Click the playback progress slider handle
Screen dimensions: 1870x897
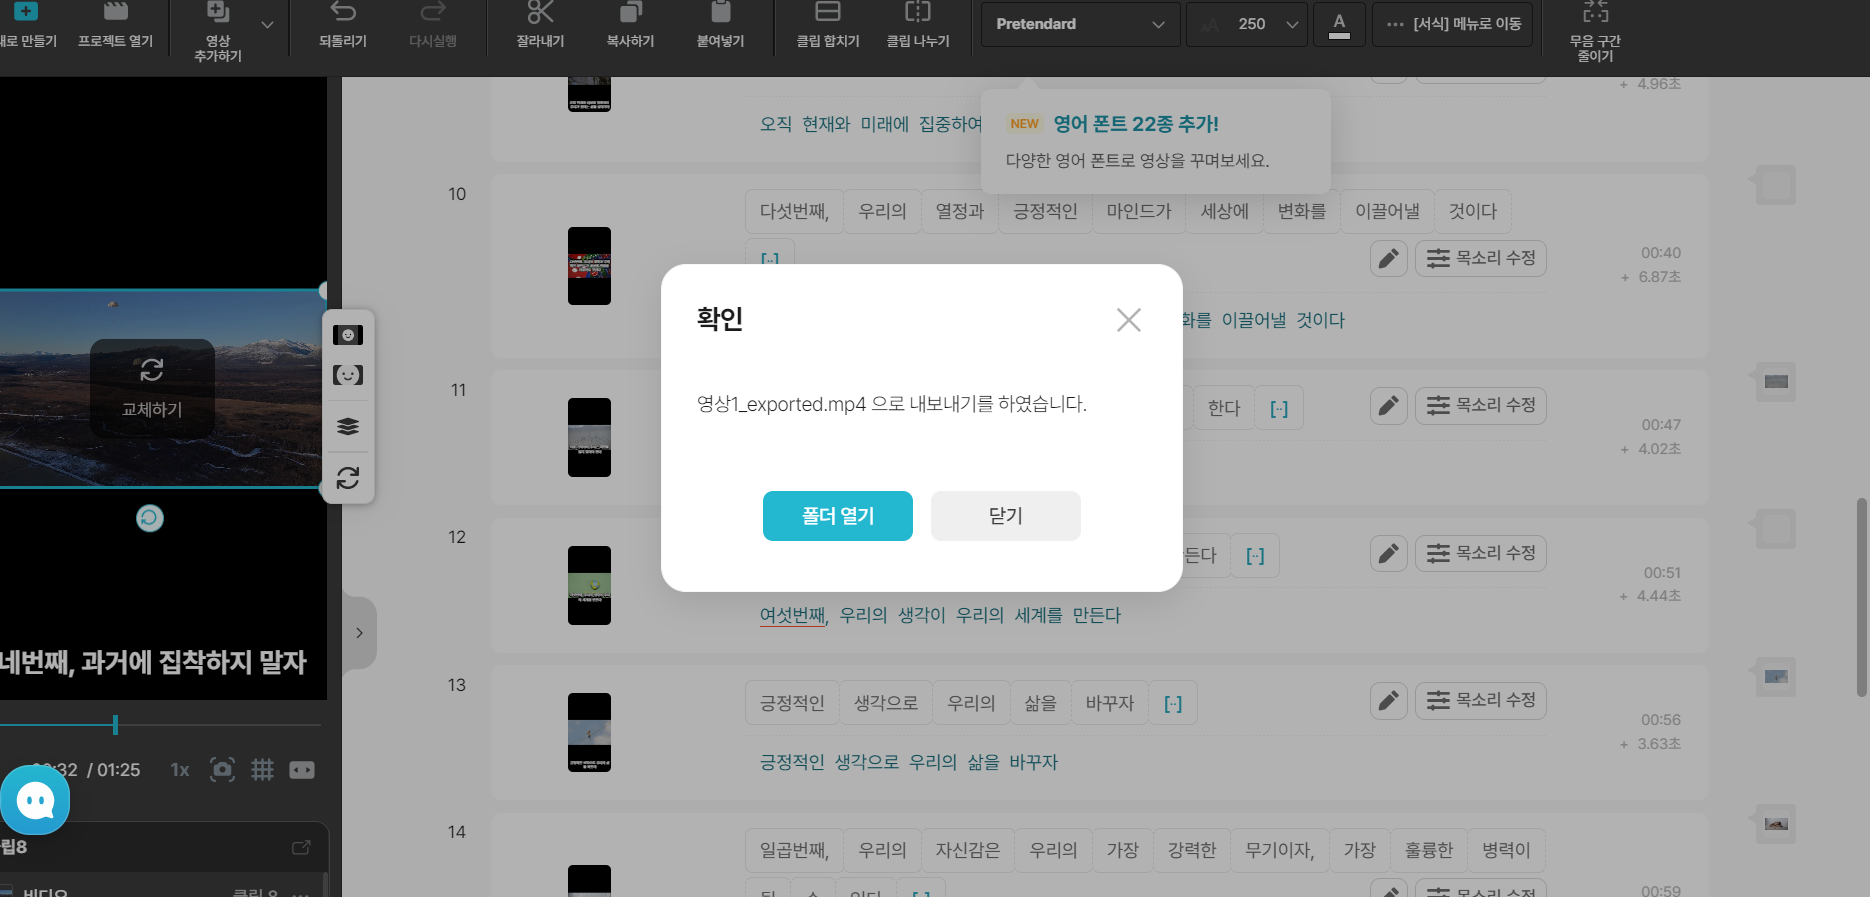pos(115,724)
